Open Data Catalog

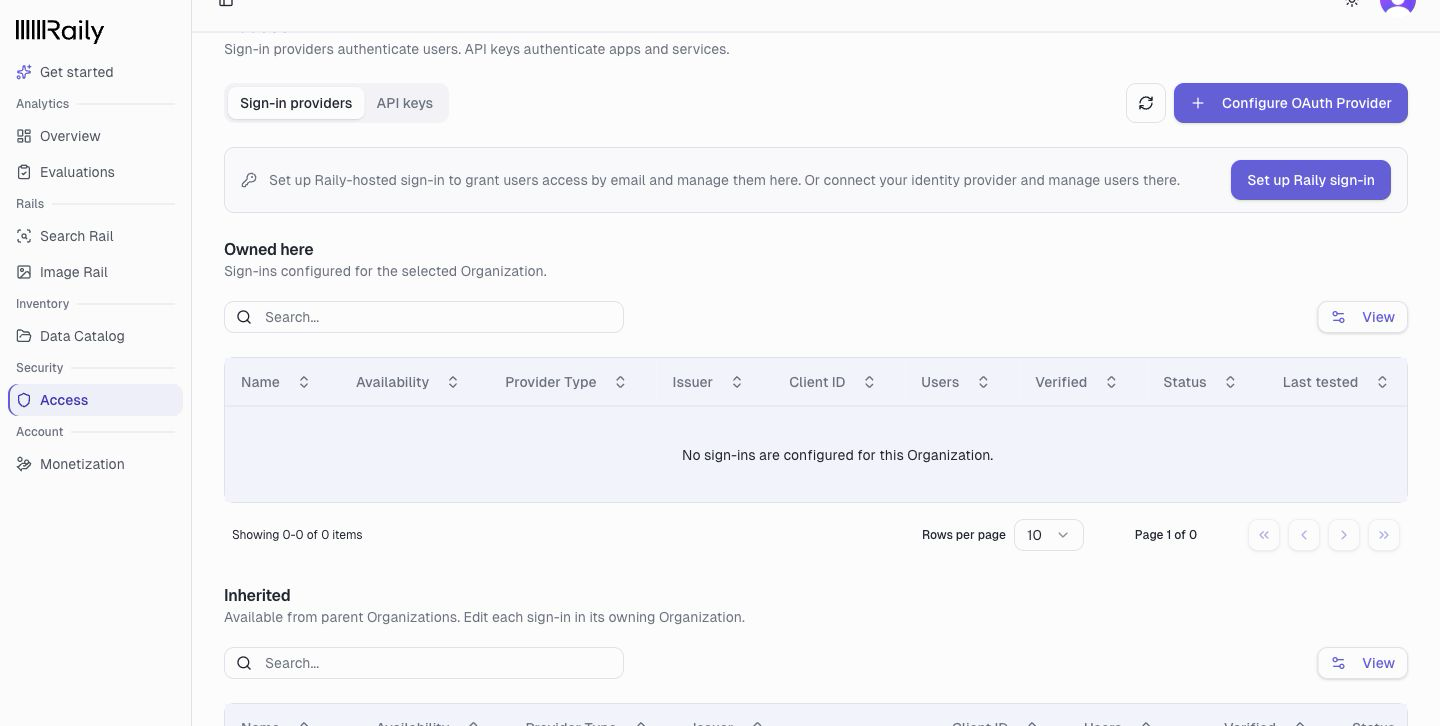[95, 336]
